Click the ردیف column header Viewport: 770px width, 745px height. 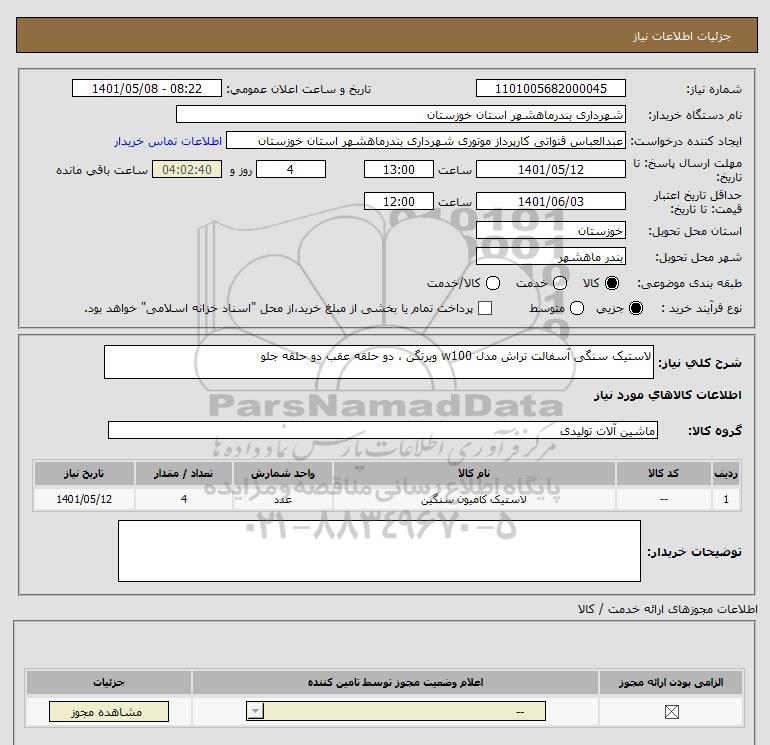tap(726, 473)
